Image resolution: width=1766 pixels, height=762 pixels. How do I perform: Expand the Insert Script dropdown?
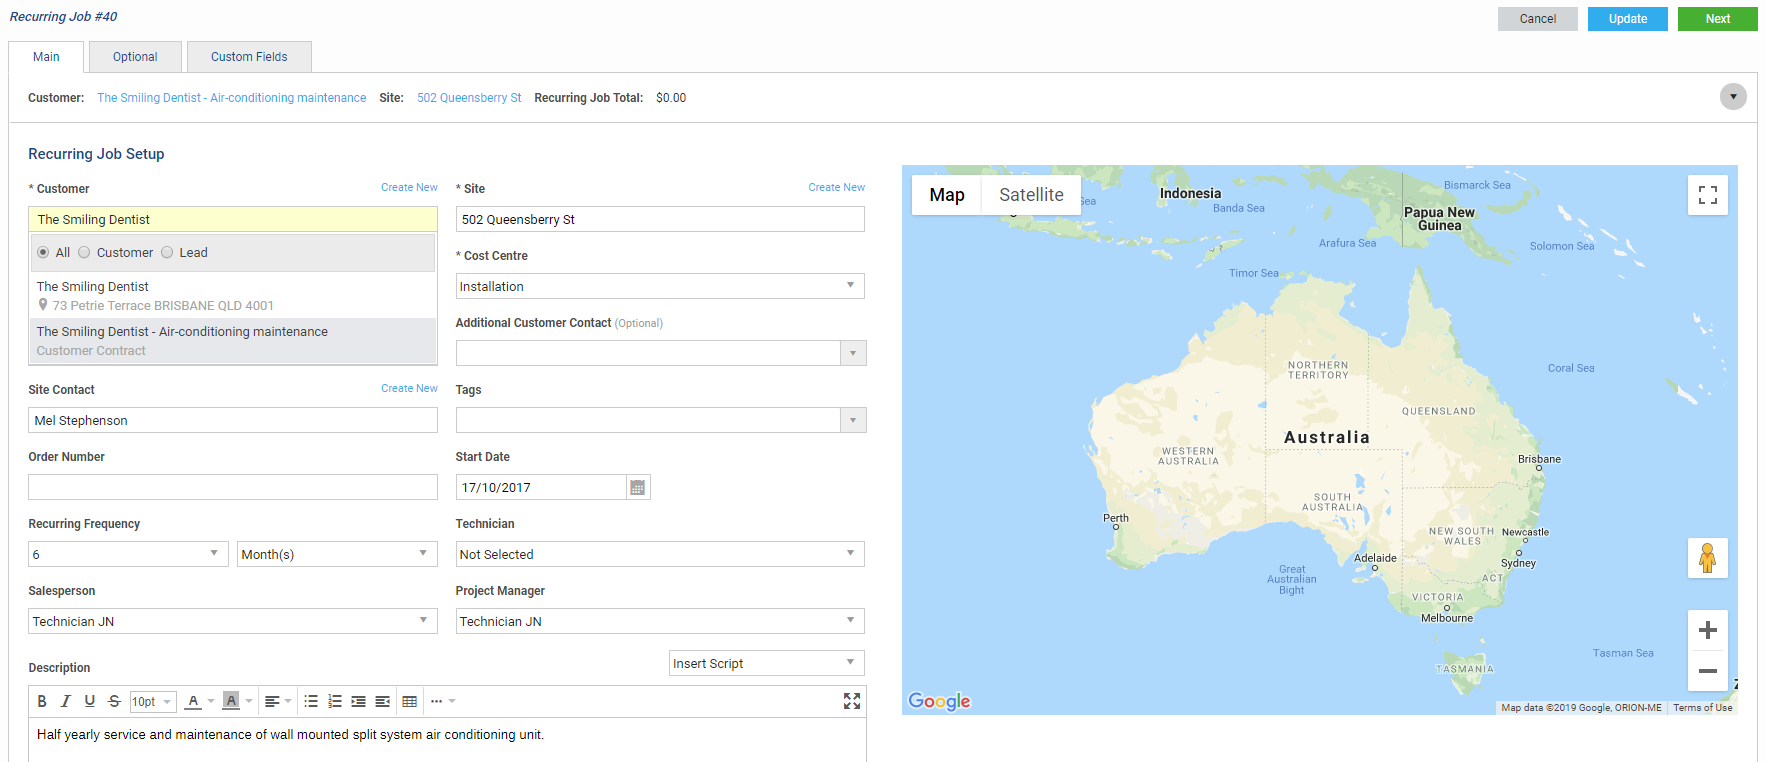766,664
